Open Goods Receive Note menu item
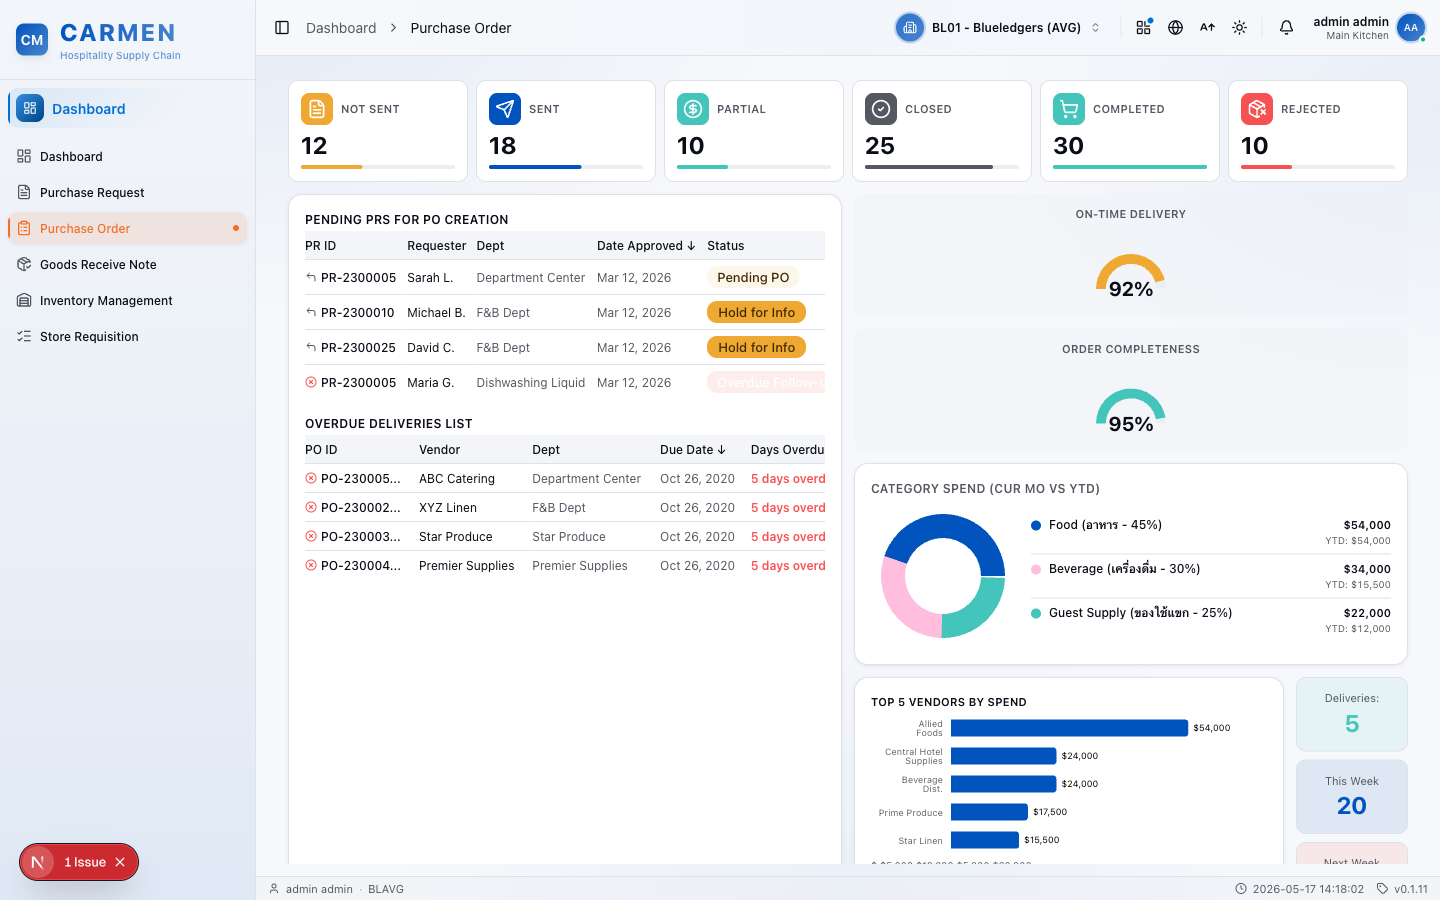1440x900 pixels. coord(127,264)
